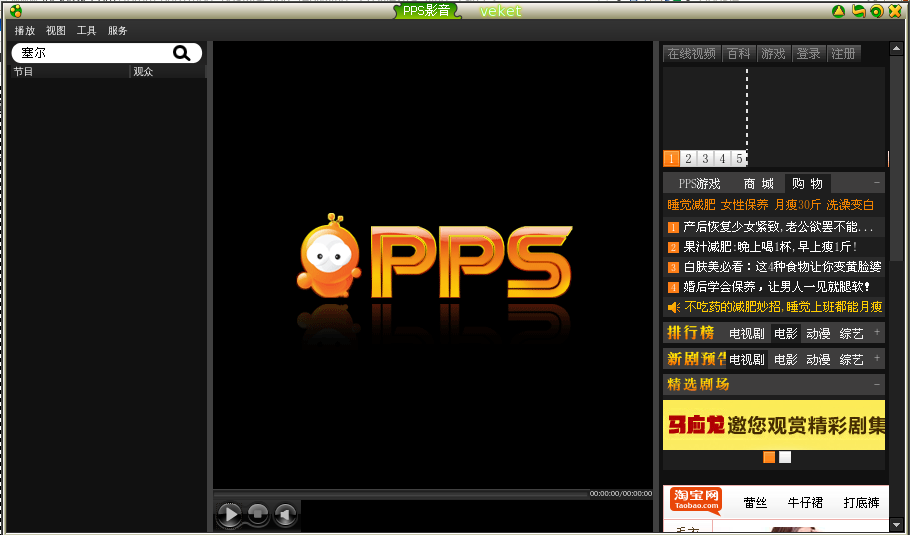Switch to the 商城 tab
The height and width of the screenshot is (535, 910).
point(759,184)
